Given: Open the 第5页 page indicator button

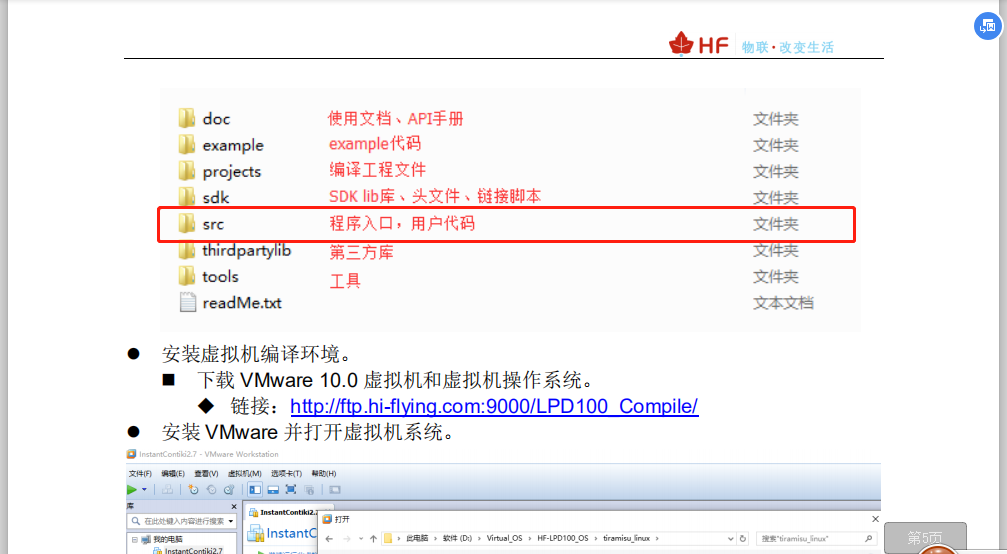Looking at the screenshot, I should point(925,538).
